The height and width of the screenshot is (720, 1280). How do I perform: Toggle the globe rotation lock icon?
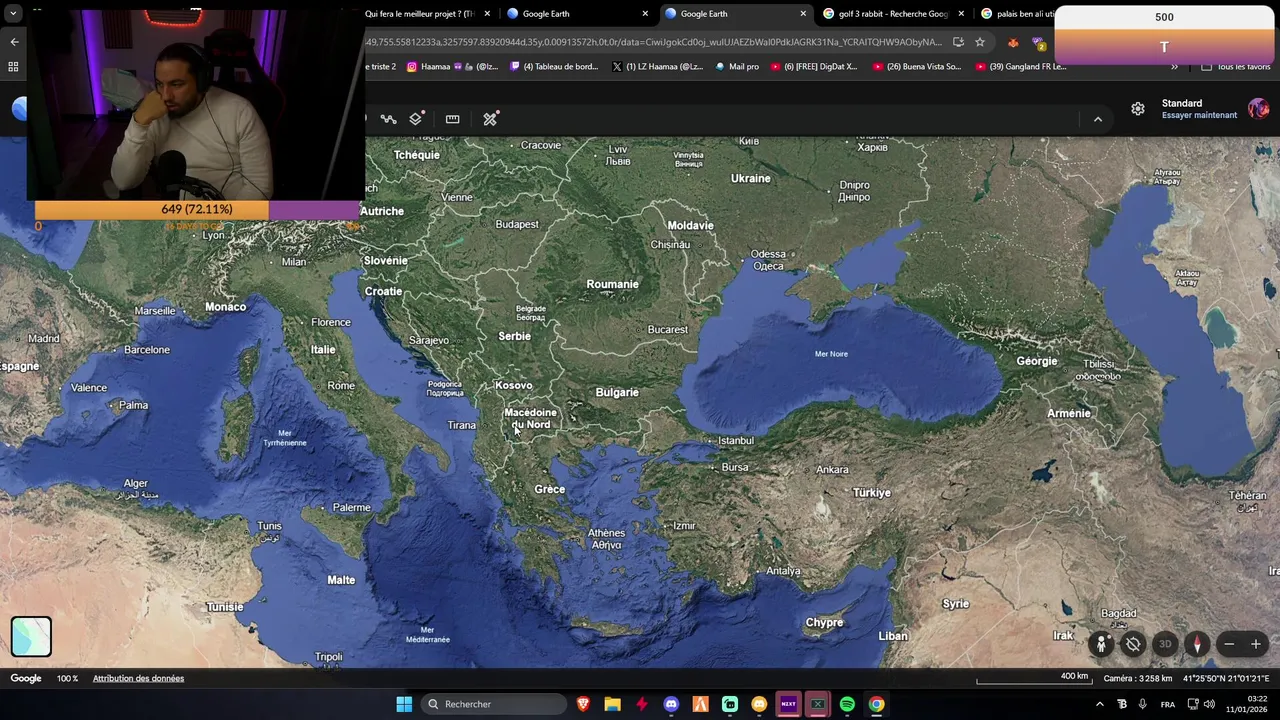(1133, 644)
